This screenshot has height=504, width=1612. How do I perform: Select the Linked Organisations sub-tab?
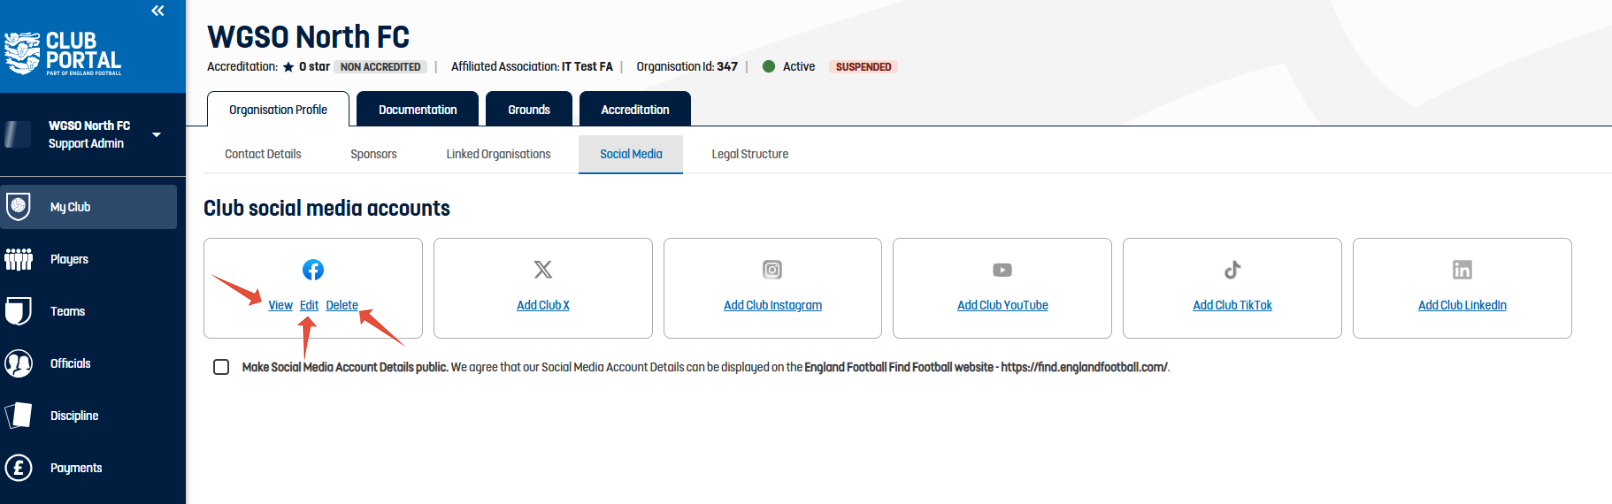click(x=498, y=154)
